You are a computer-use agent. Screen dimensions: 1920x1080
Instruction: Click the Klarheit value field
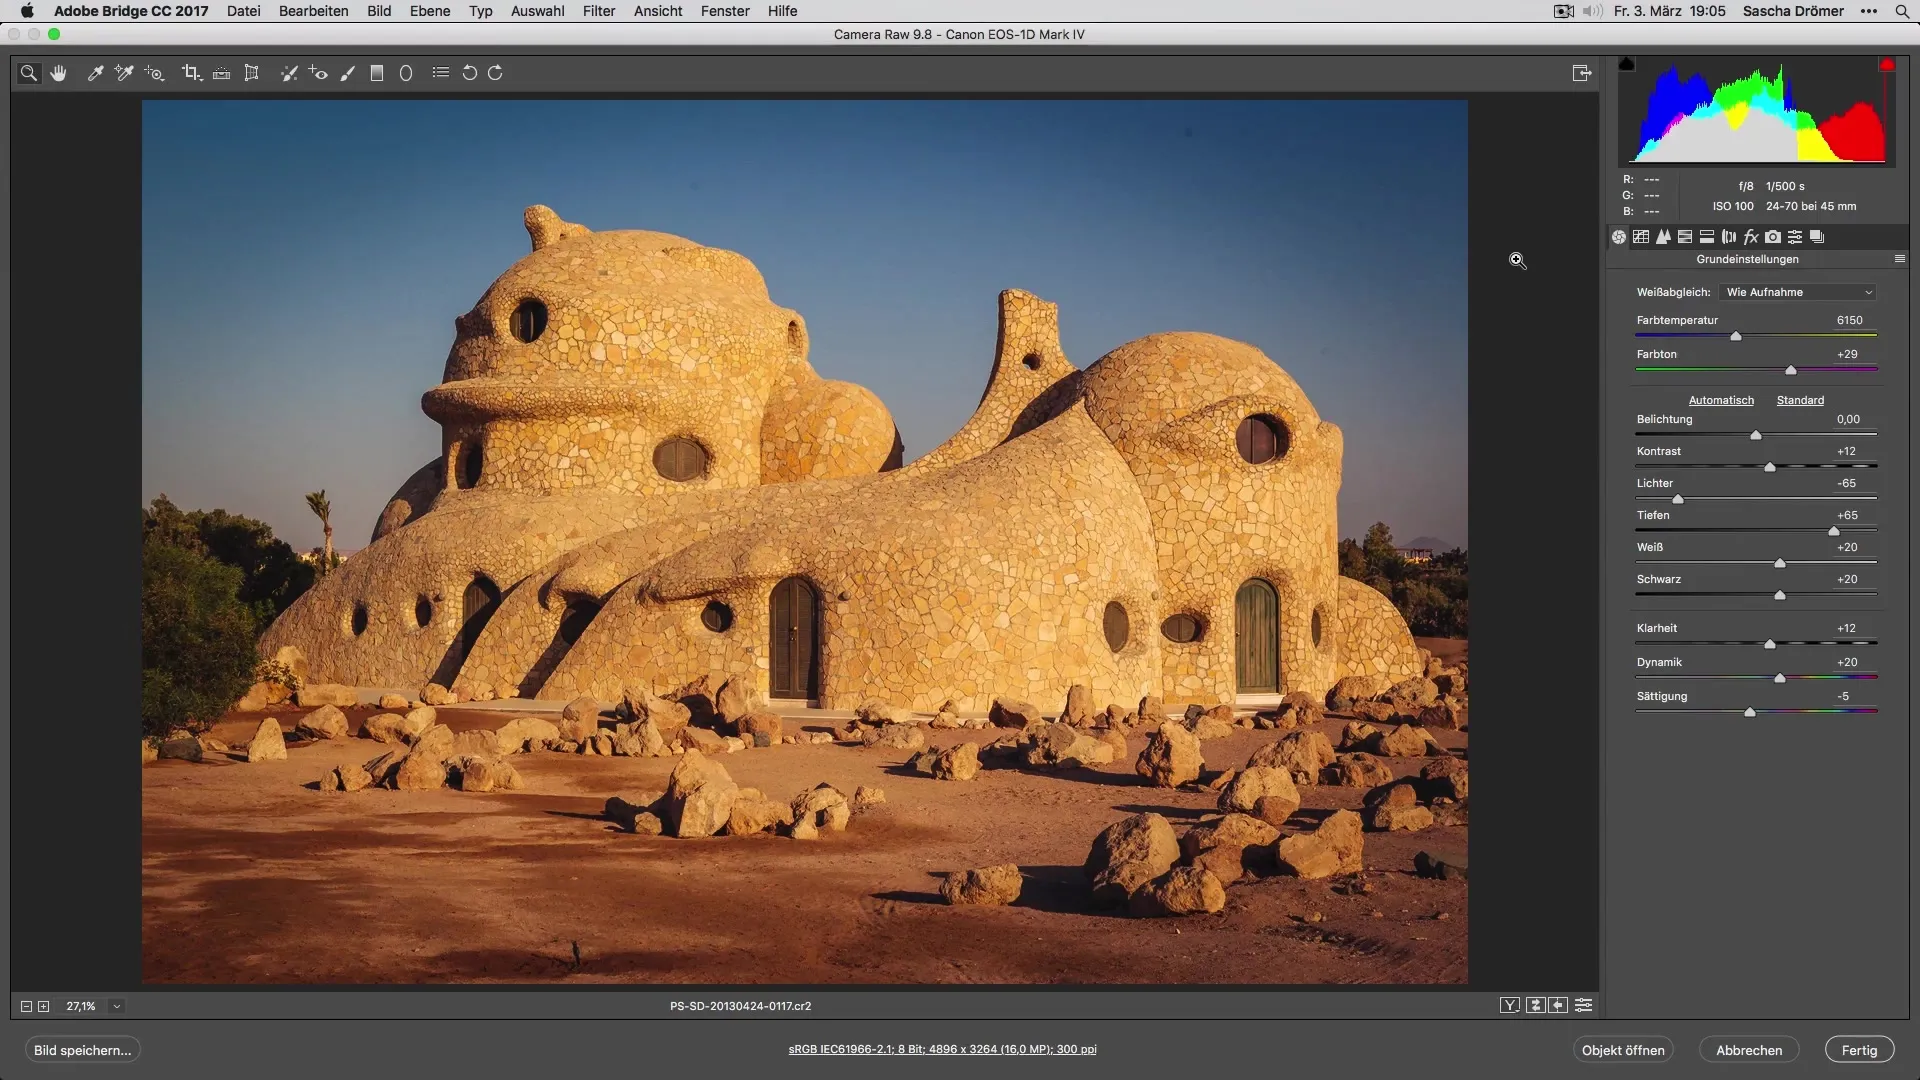tap(1846, 628)
